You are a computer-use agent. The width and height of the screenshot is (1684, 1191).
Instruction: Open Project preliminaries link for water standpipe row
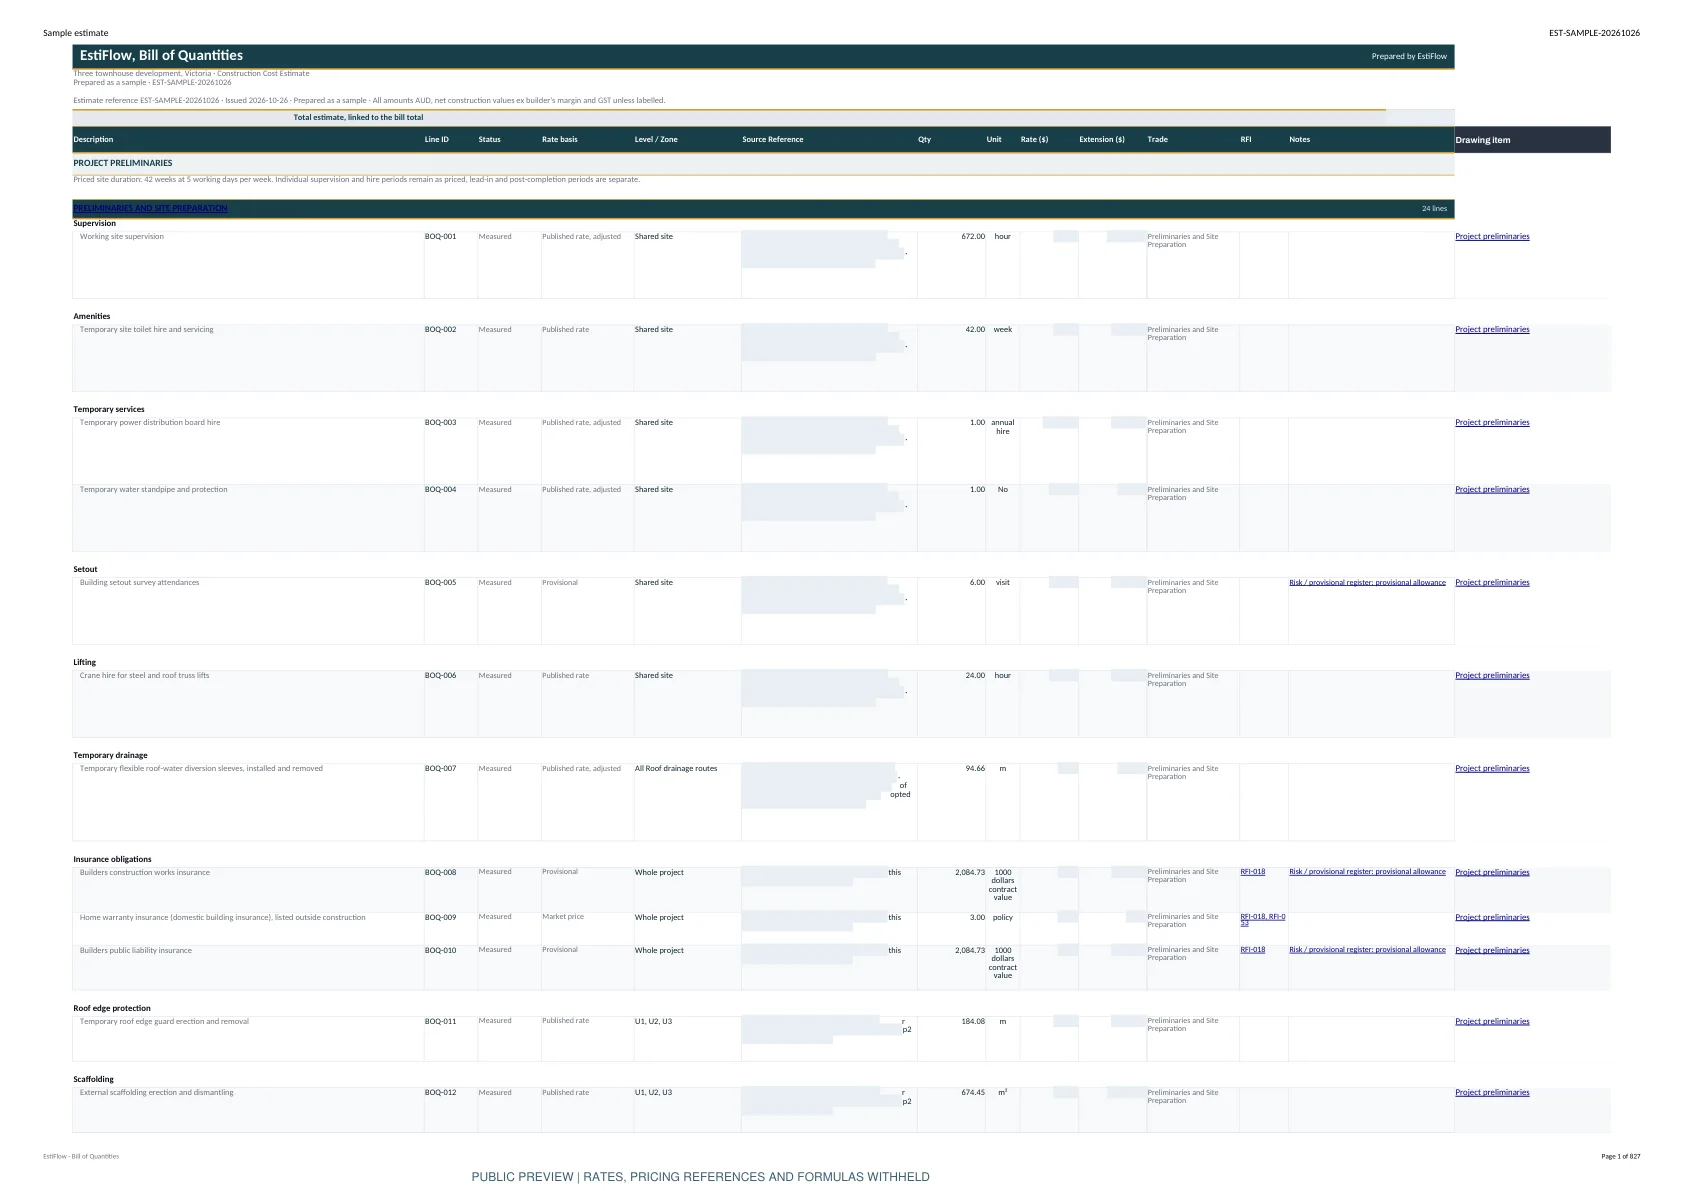1492,489
